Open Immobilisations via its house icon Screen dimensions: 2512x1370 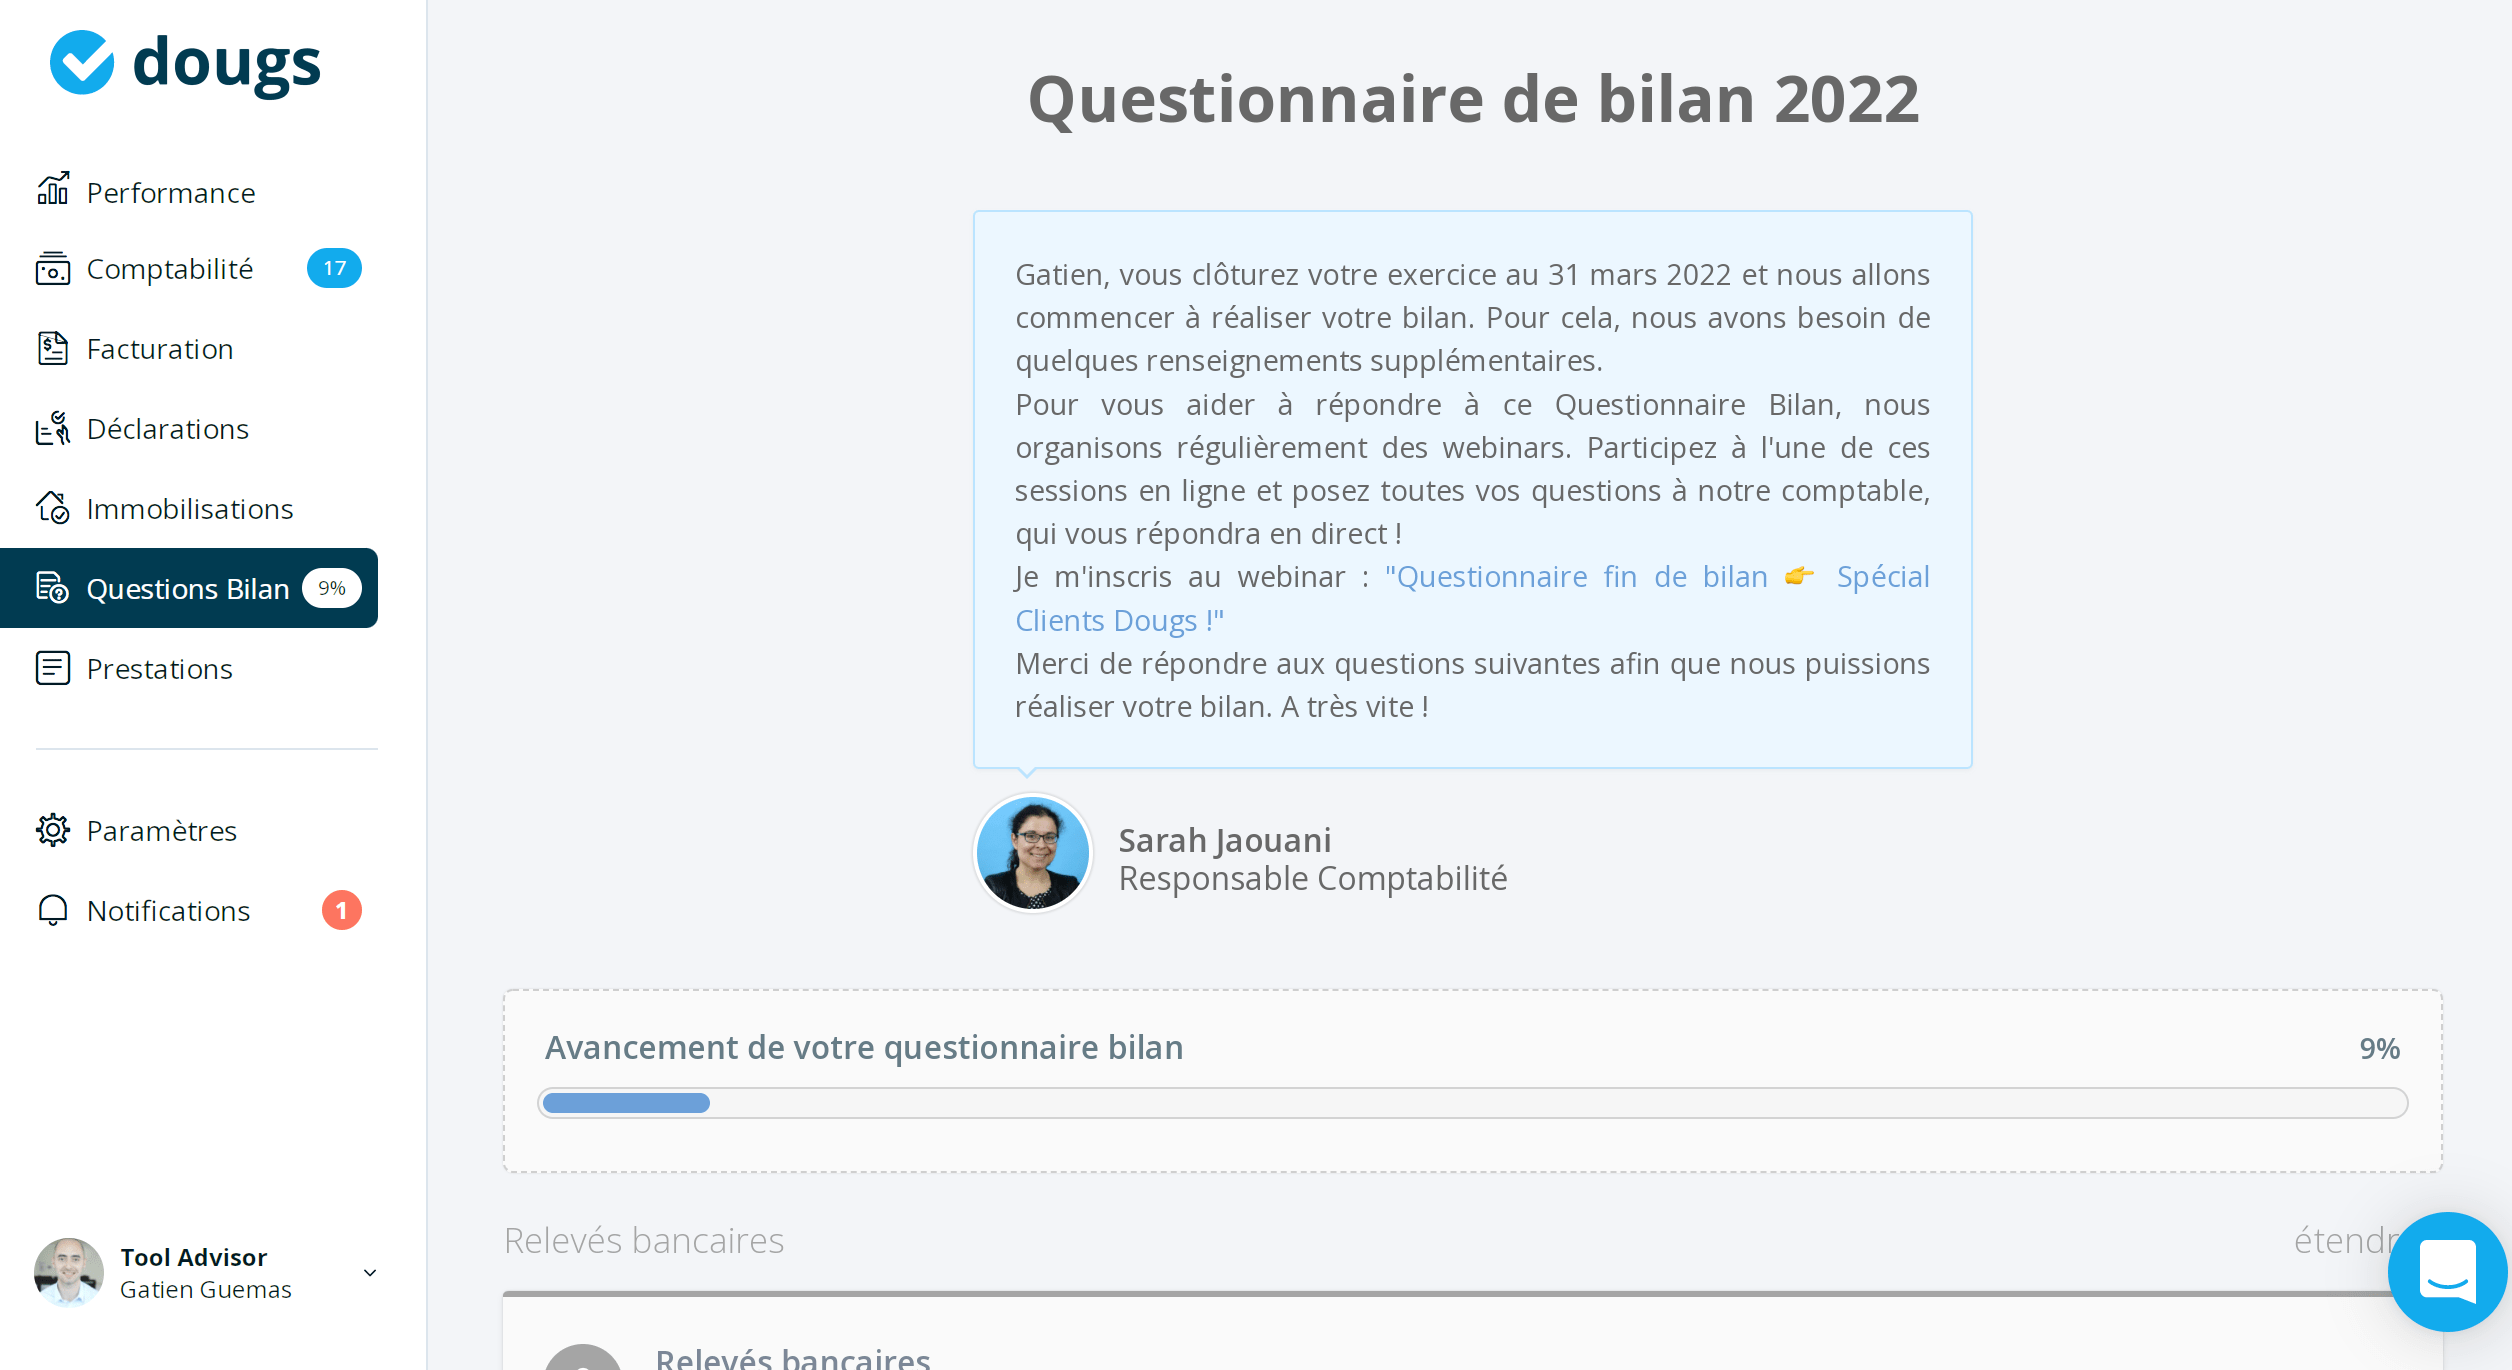coord(53,508)
